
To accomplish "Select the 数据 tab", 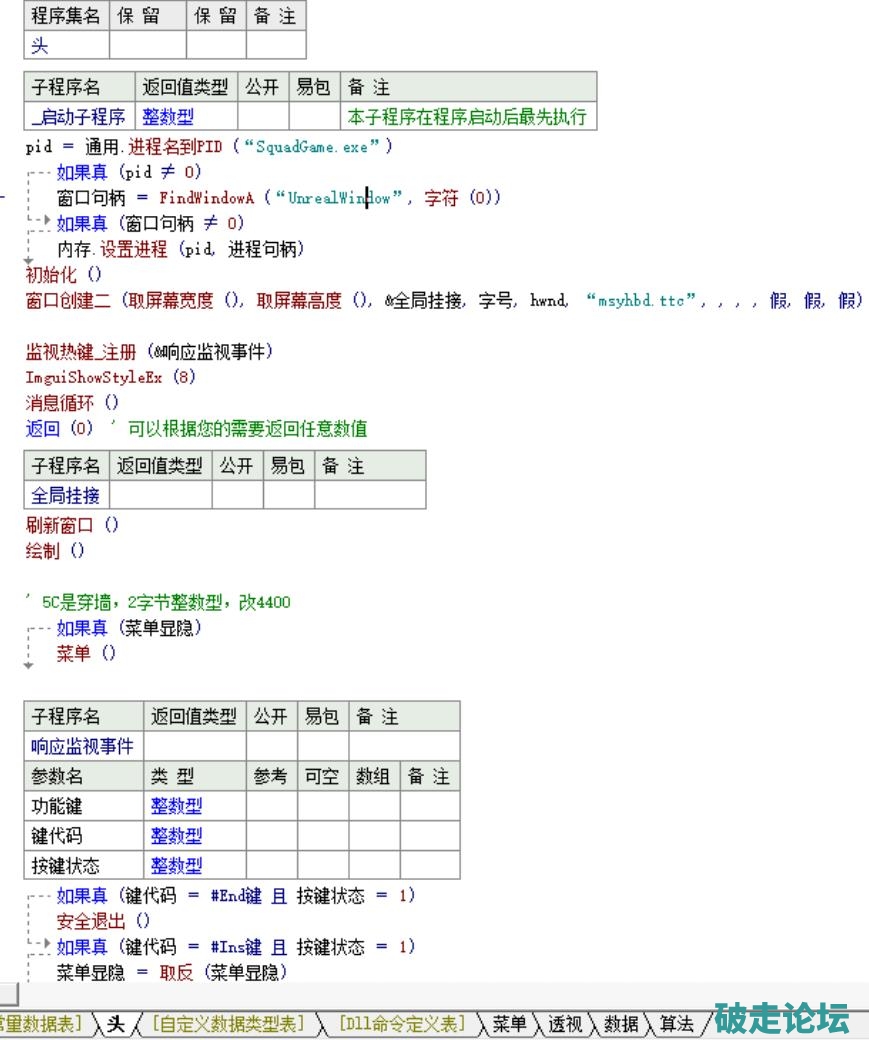I will (621, 1023).
